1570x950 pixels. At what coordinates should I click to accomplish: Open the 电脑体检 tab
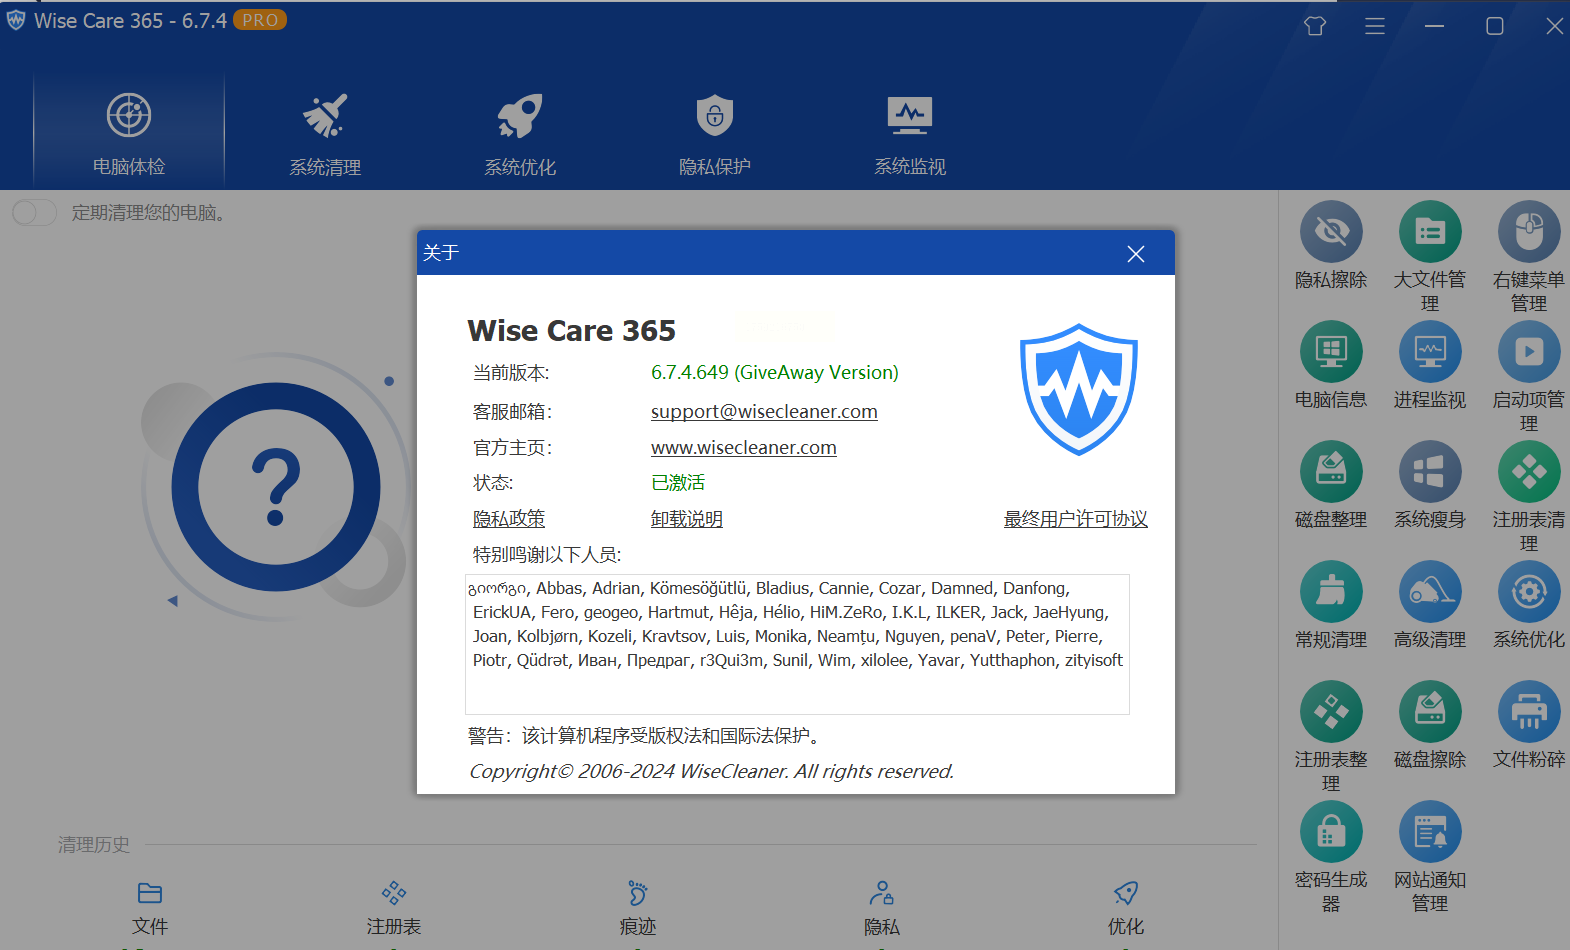(x=129, y=131)
